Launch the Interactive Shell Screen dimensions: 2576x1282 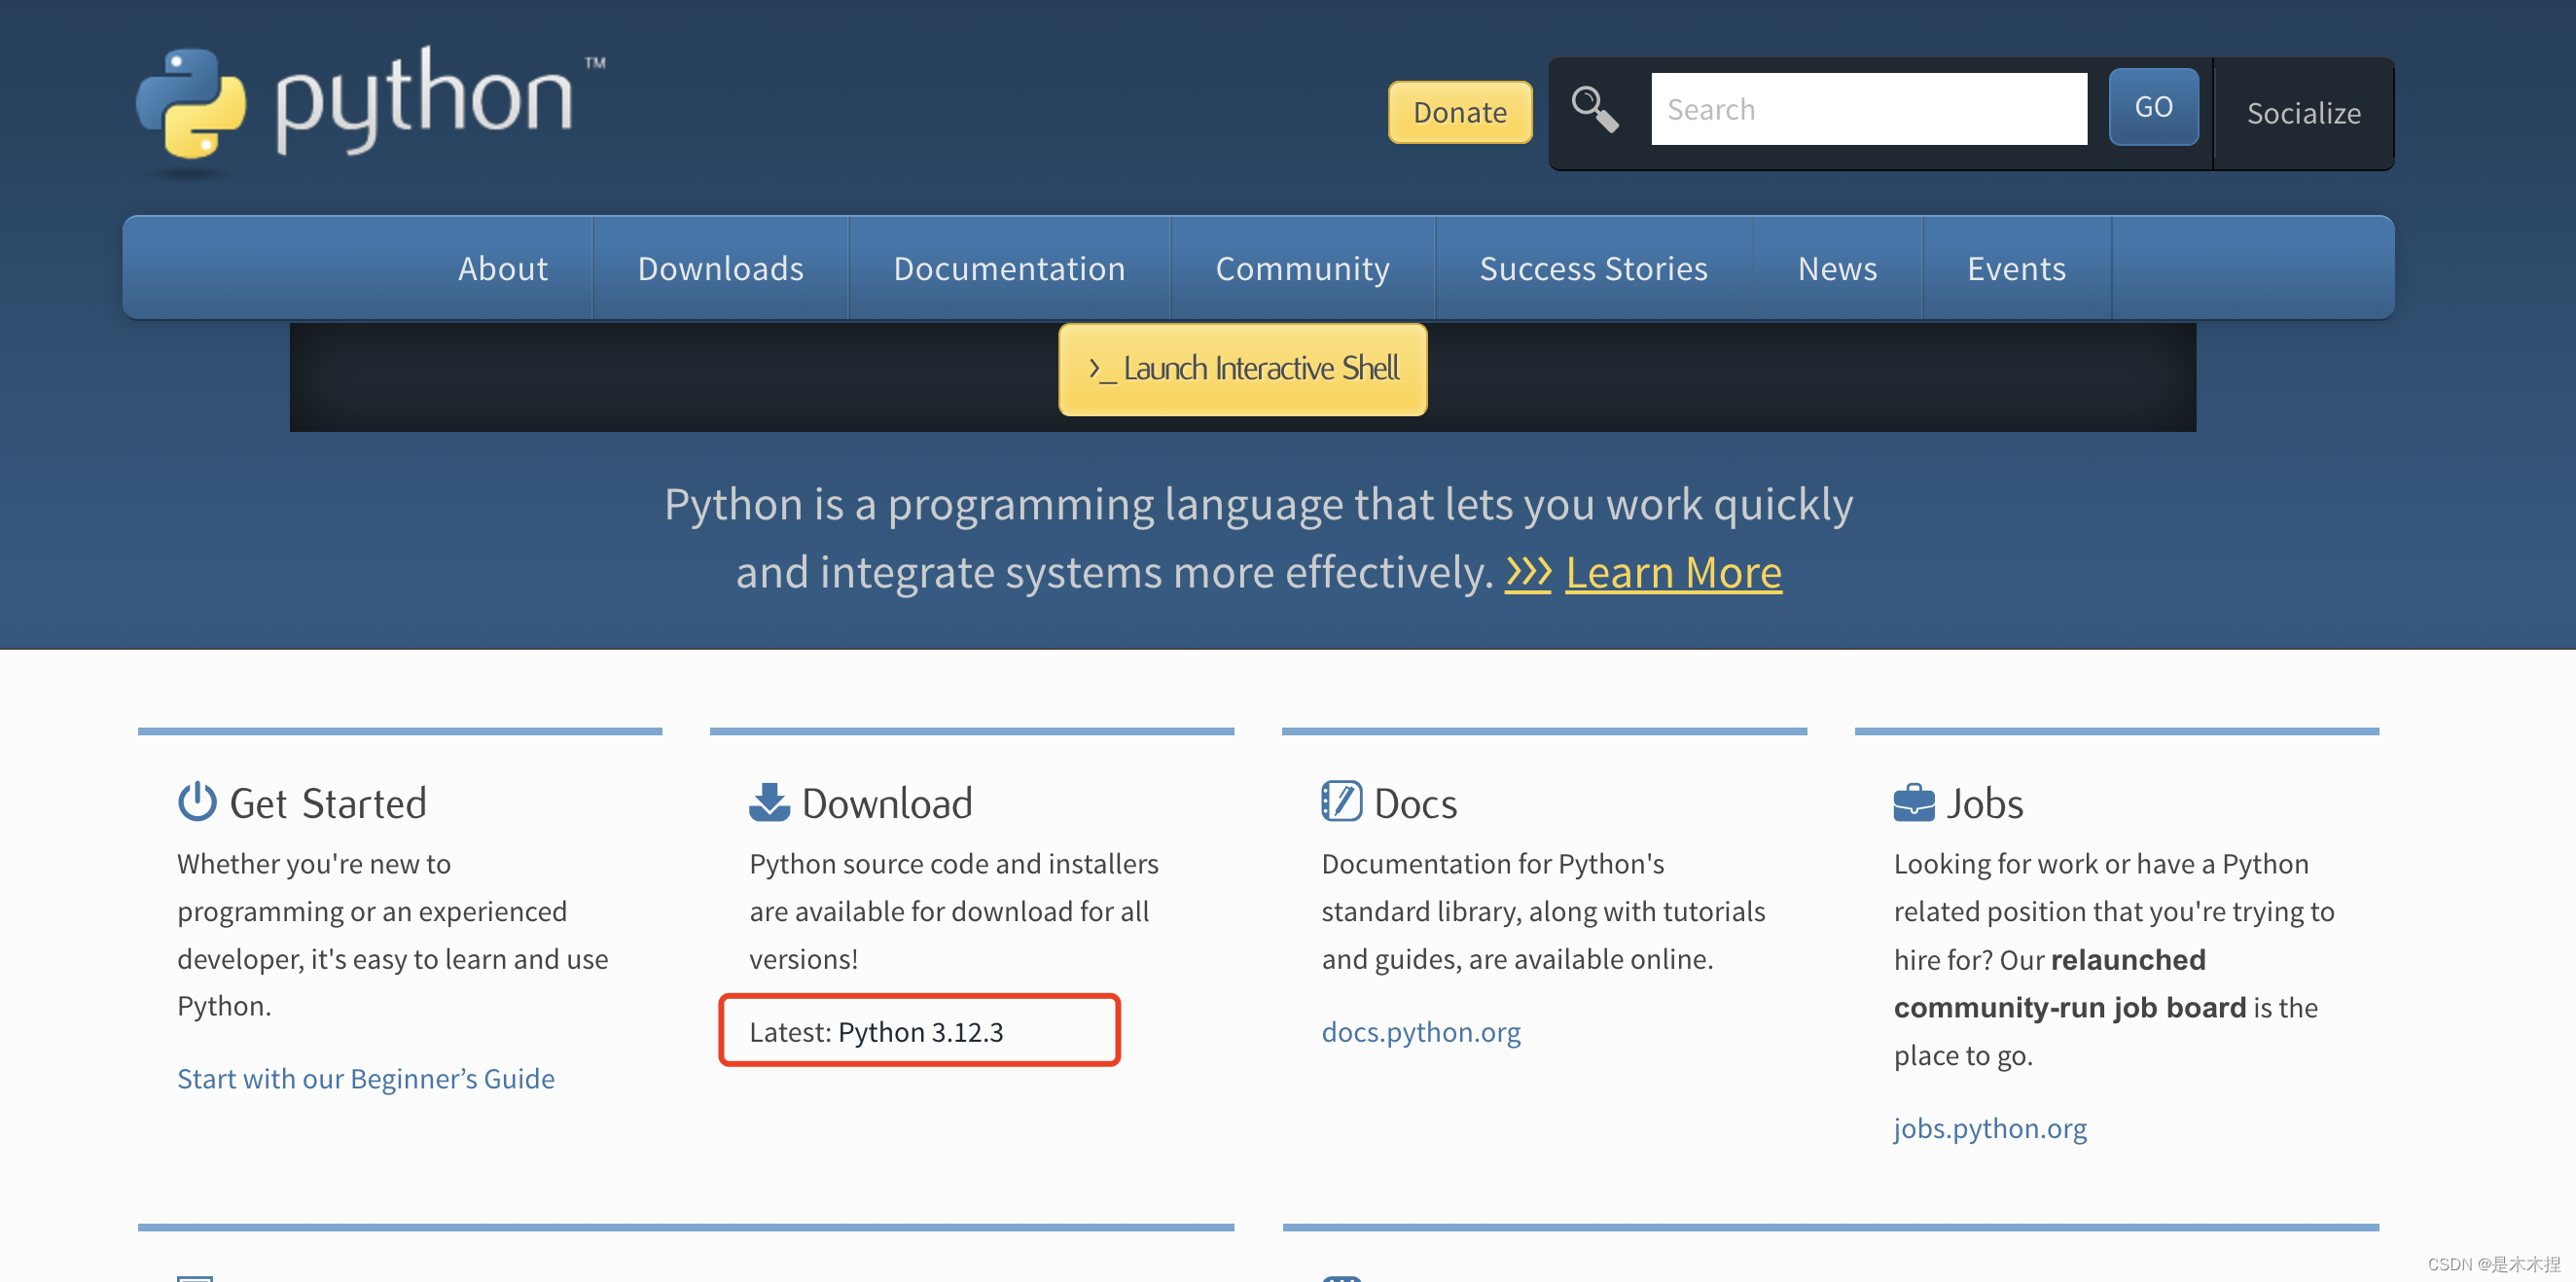(1242, 369)
